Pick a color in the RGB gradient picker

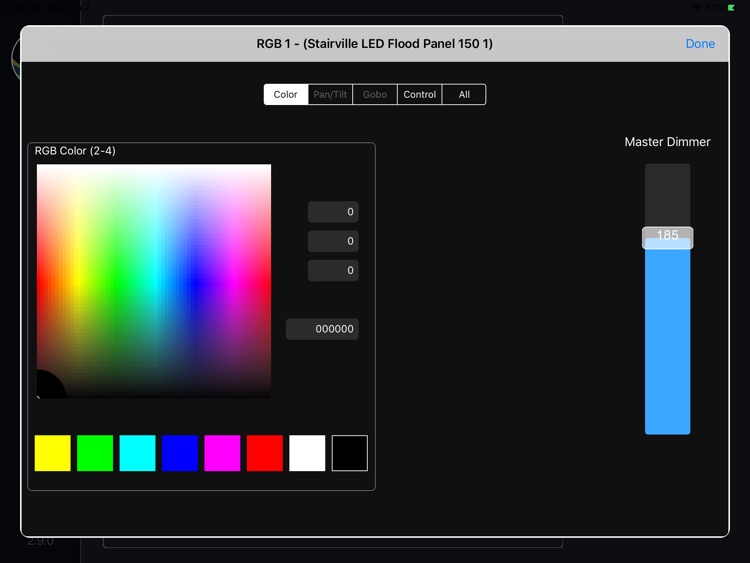click(154, 281)
